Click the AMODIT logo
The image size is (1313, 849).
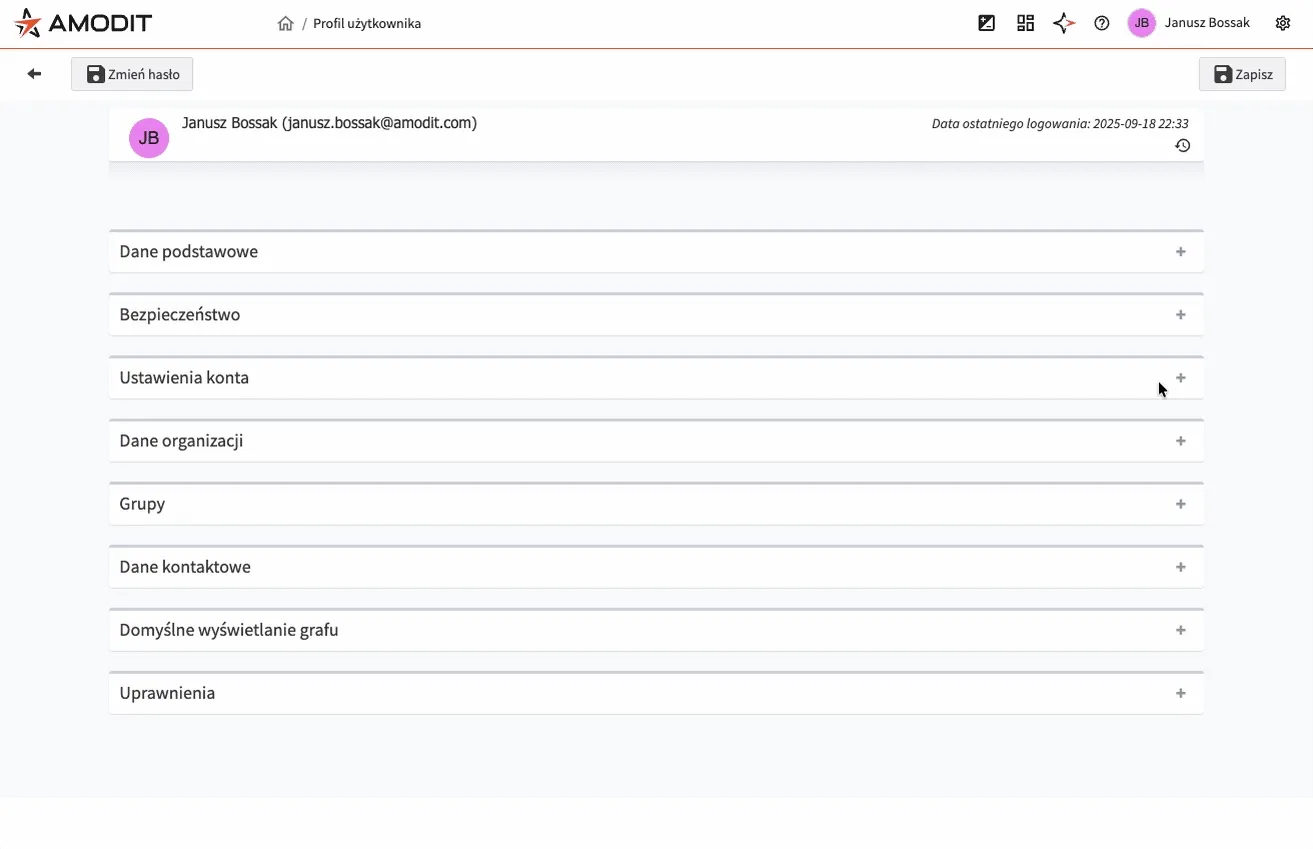(x=83, y=23)
